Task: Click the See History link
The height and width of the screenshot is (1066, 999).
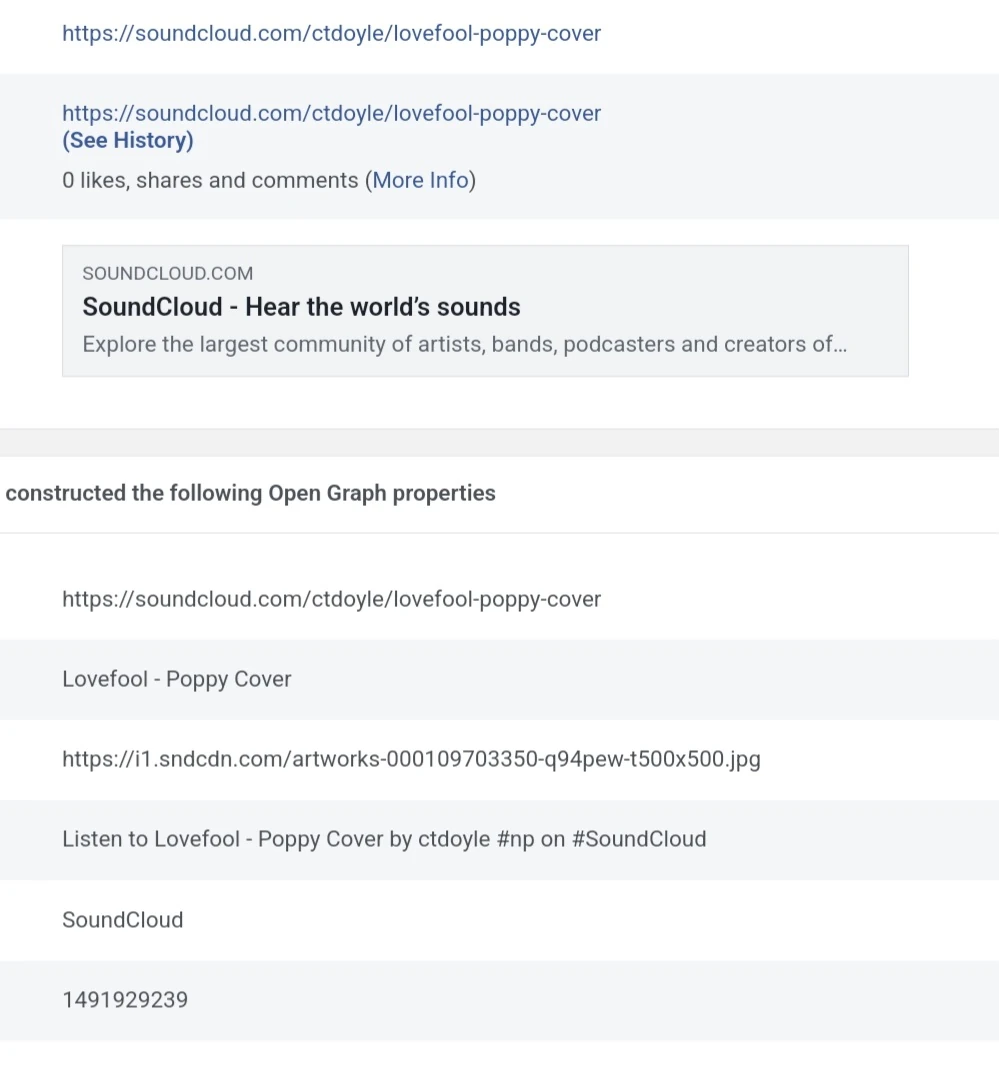Action: [x=128, y=141]
